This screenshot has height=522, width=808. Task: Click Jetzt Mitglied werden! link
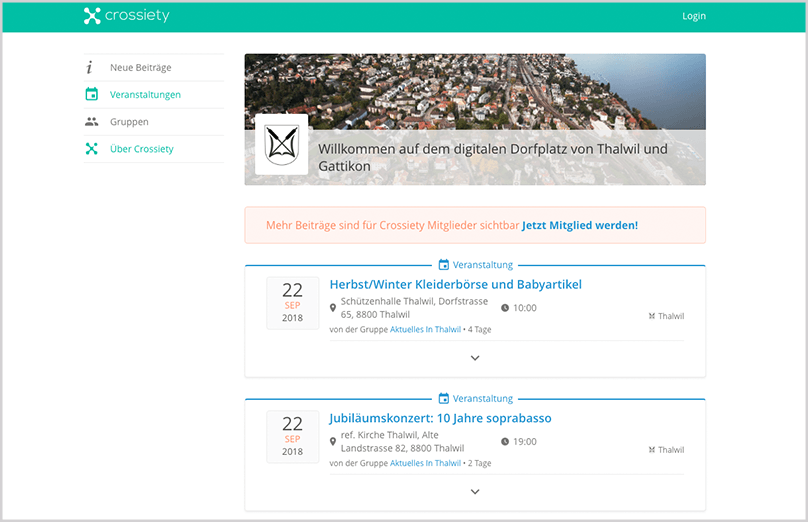(x=580, y=225)
